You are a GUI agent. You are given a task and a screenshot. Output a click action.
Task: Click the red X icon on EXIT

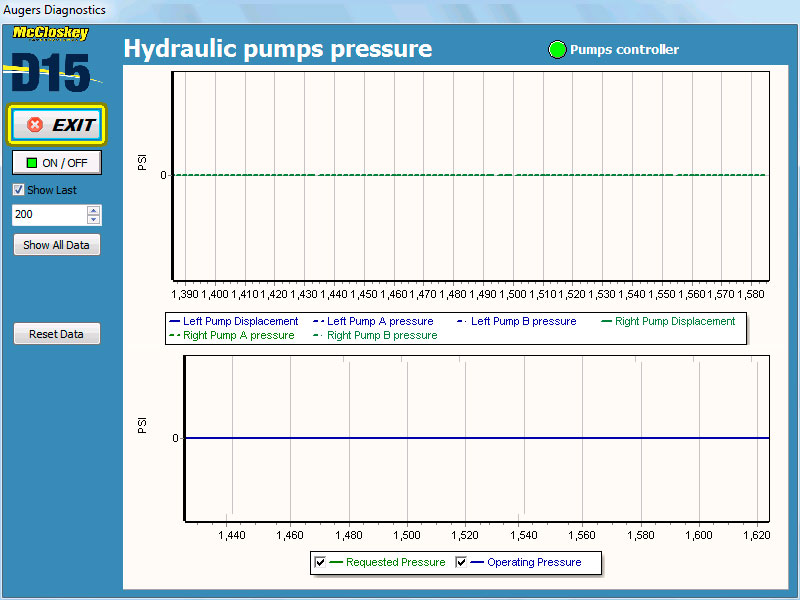(x=35, y=125)
